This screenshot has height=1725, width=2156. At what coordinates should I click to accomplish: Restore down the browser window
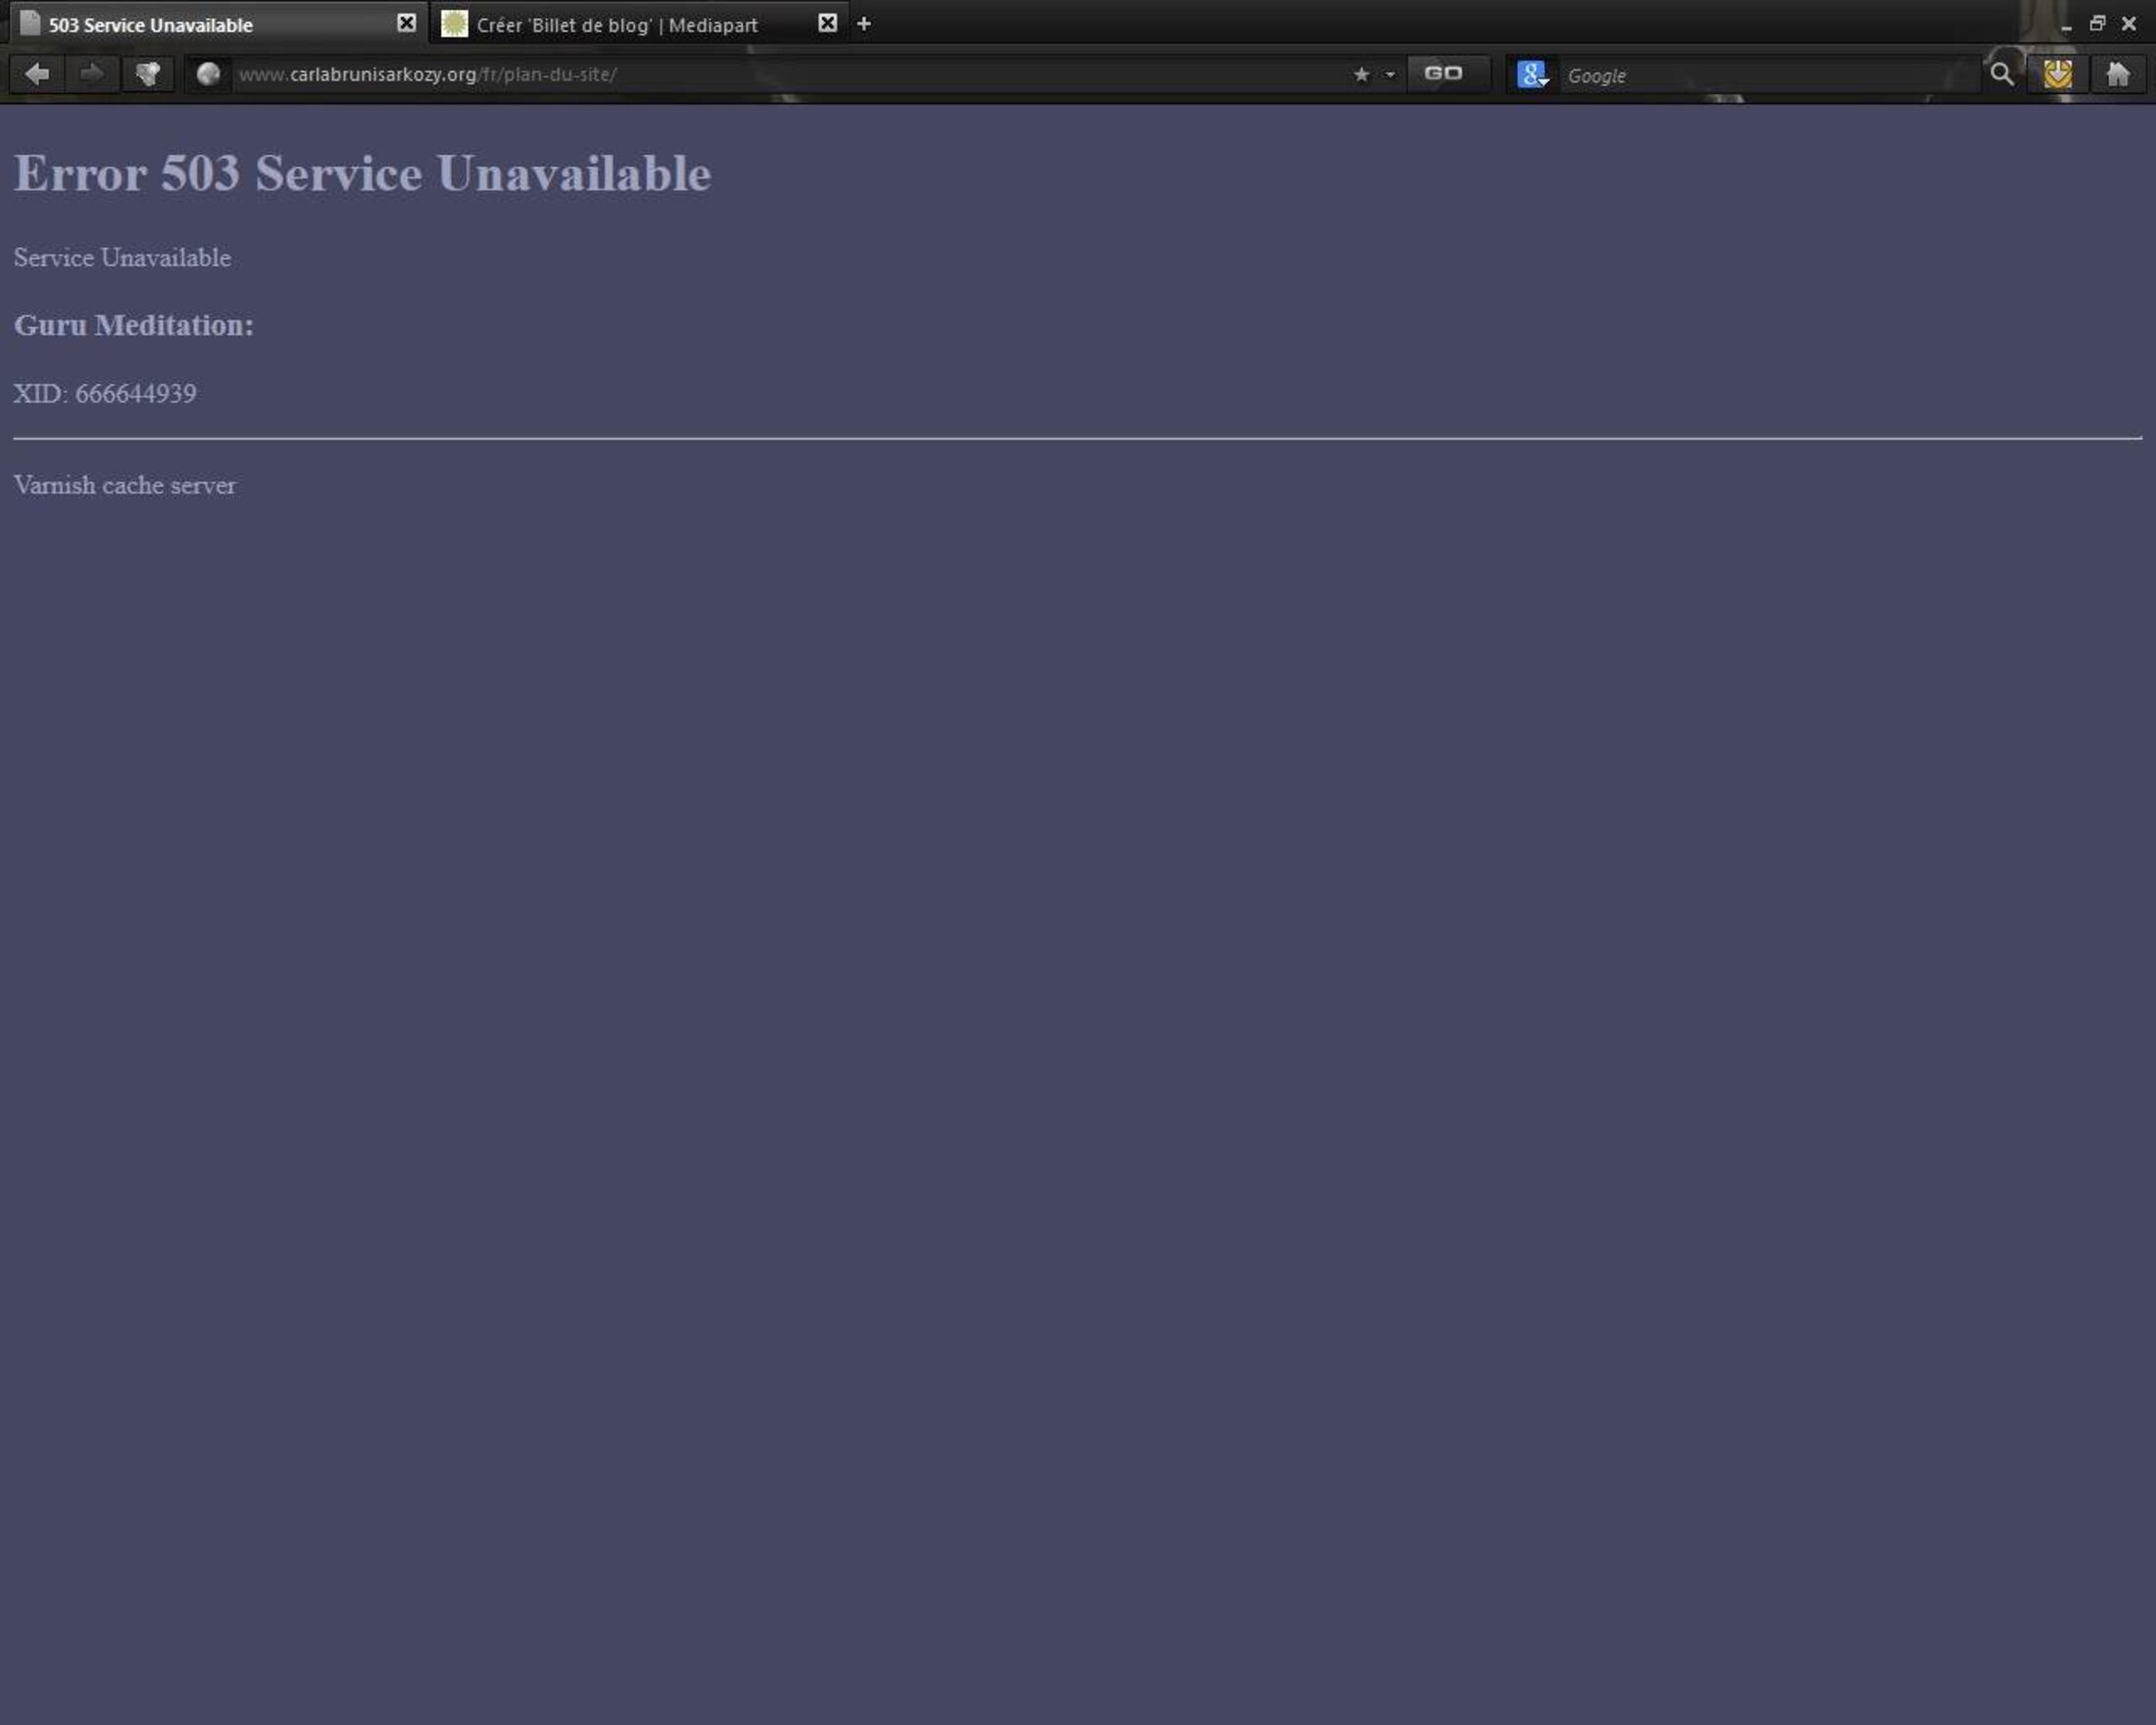click(2097, 24)
